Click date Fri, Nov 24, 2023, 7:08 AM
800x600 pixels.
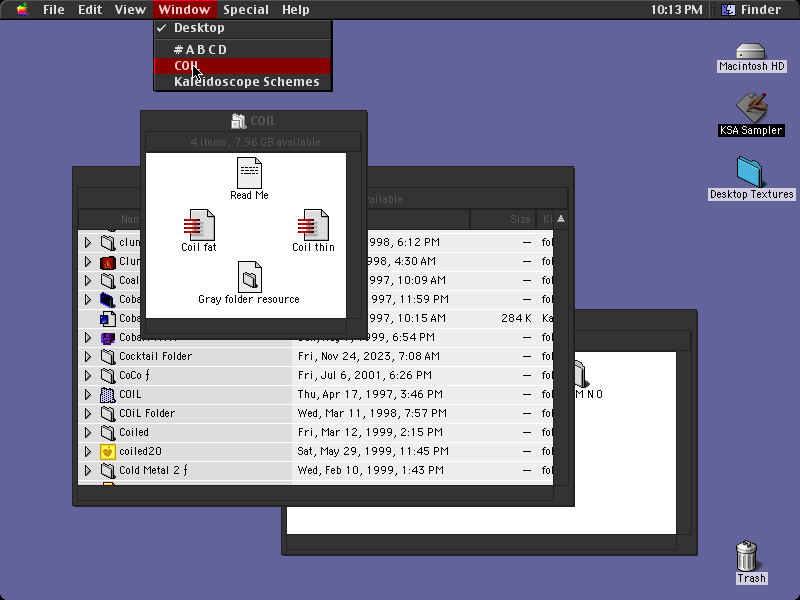pyautogui.click(x=369, y=356)
